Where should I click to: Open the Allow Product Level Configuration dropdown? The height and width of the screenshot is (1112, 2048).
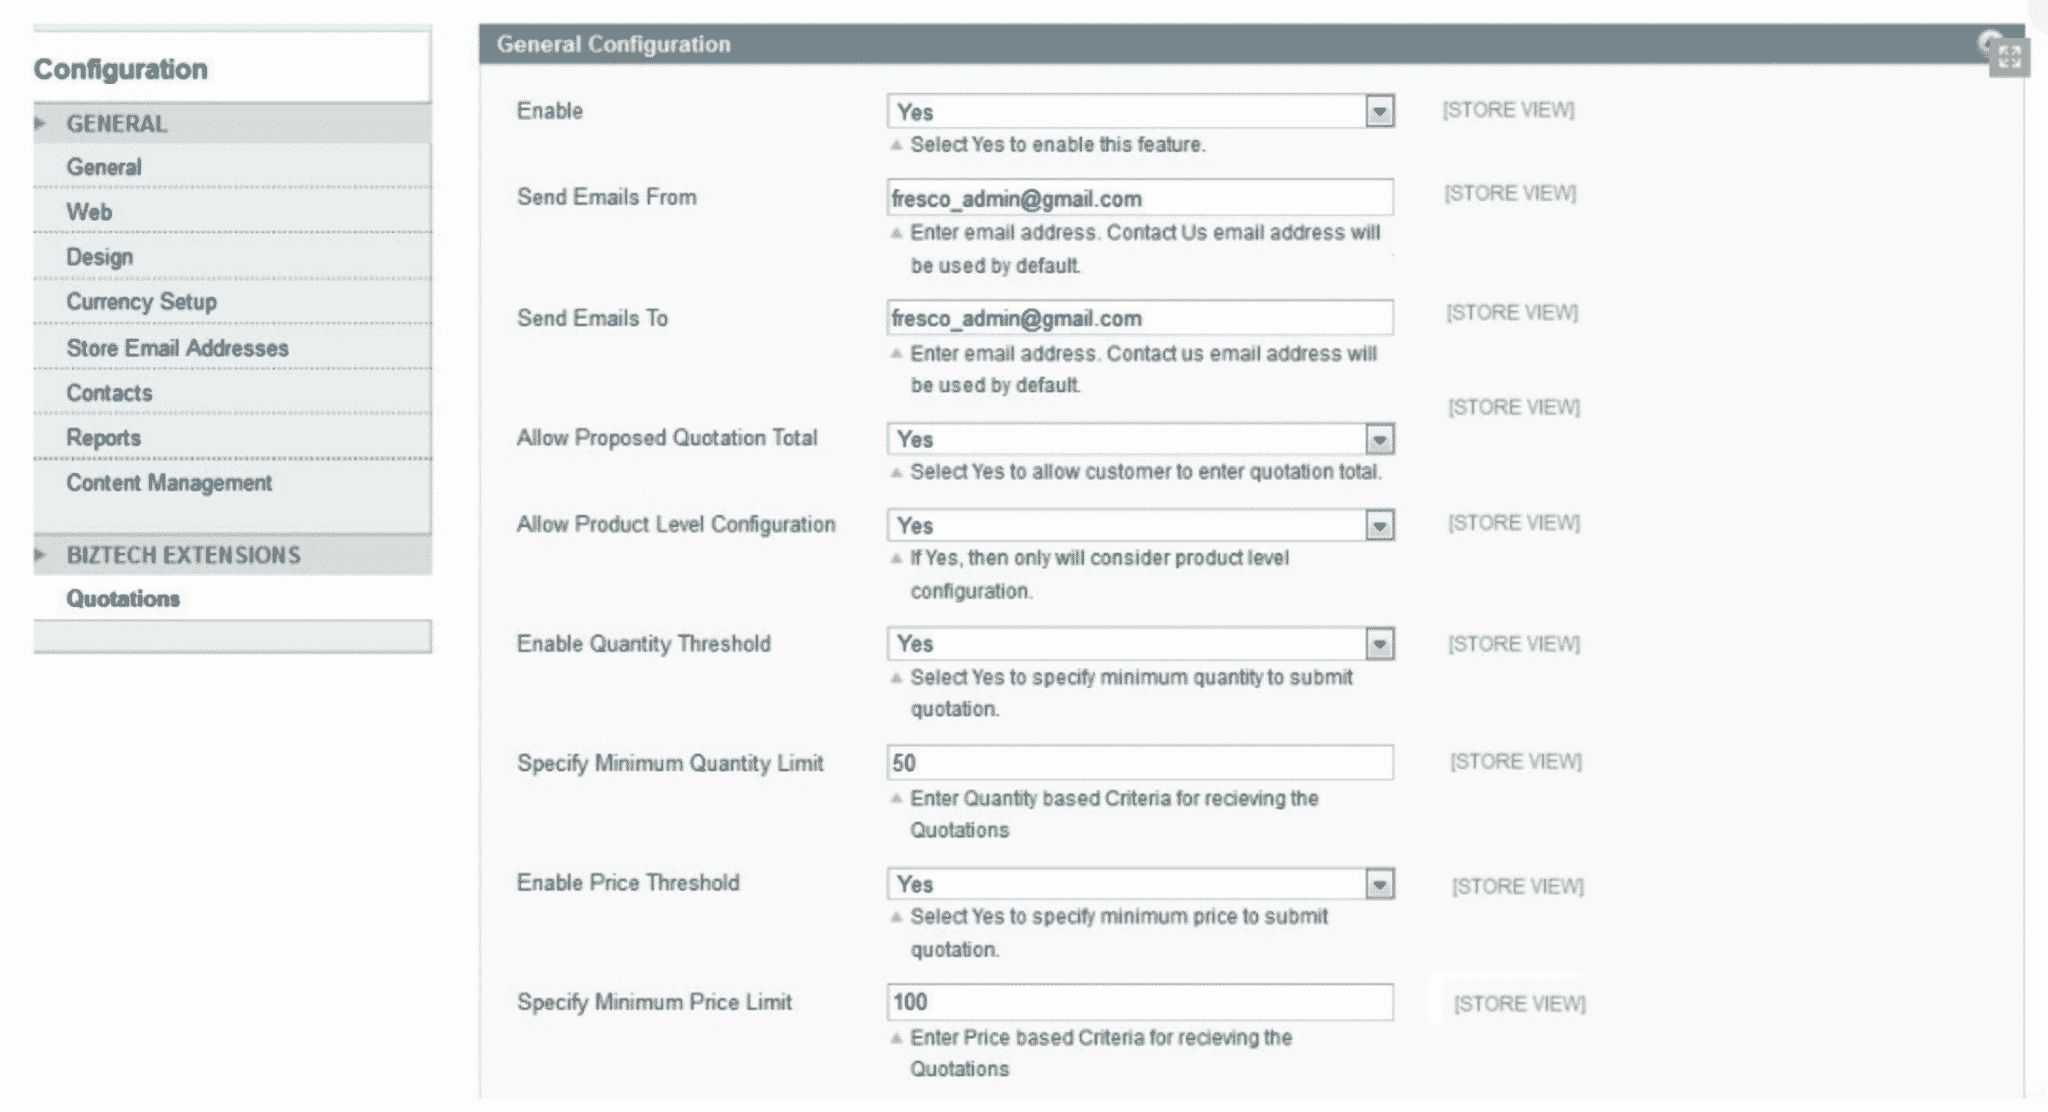1140,525
